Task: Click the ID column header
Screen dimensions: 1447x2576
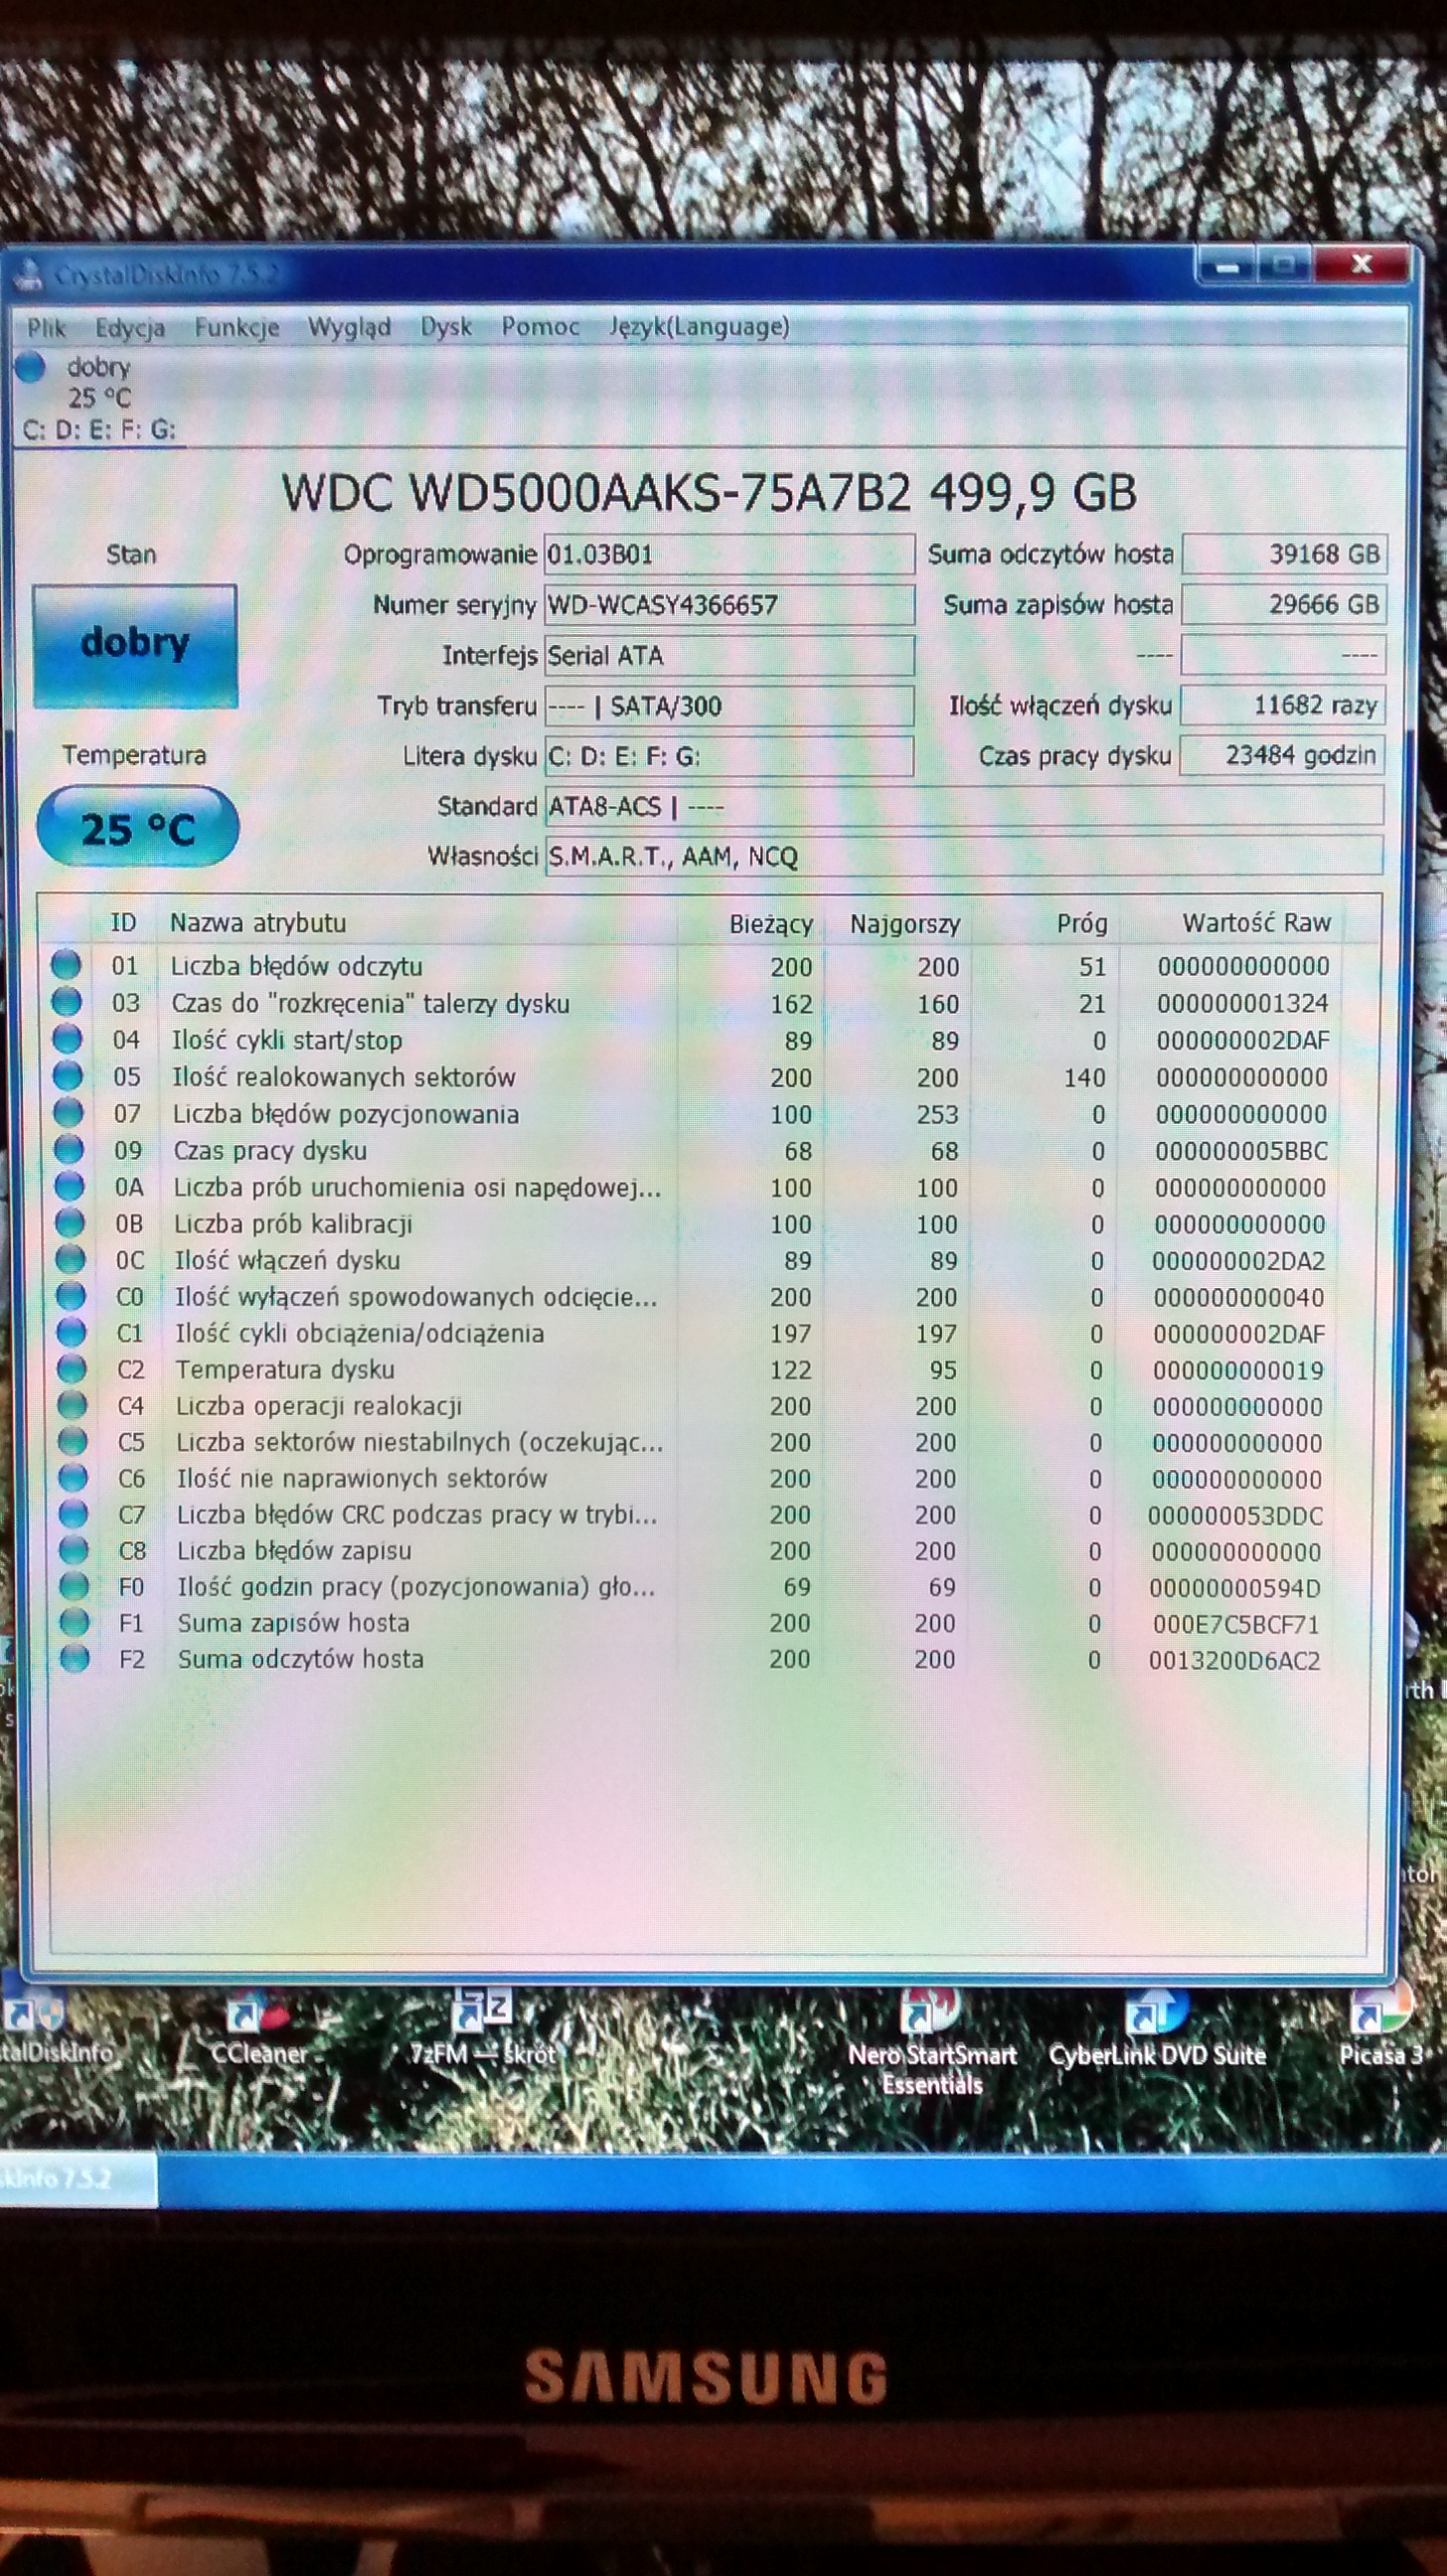Action: point(123,922)
